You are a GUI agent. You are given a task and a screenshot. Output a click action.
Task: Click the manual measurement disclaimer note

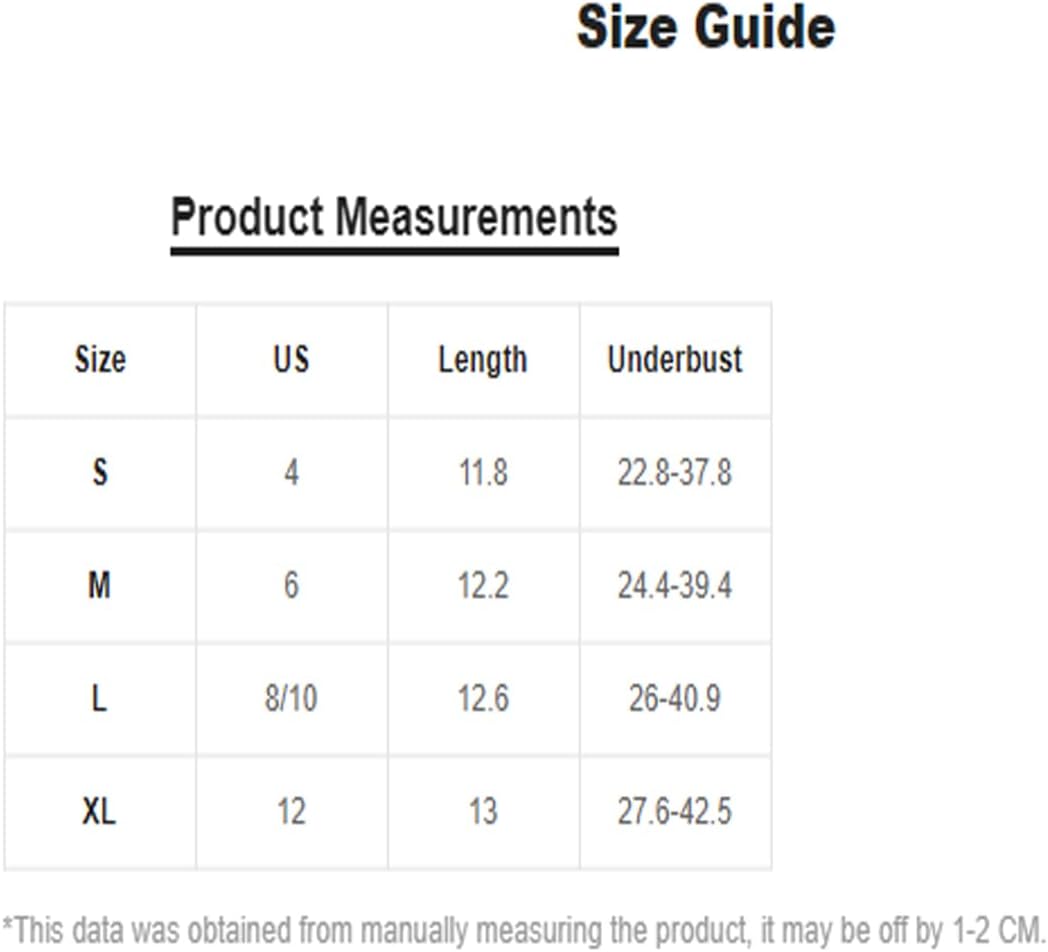(523, 931)
